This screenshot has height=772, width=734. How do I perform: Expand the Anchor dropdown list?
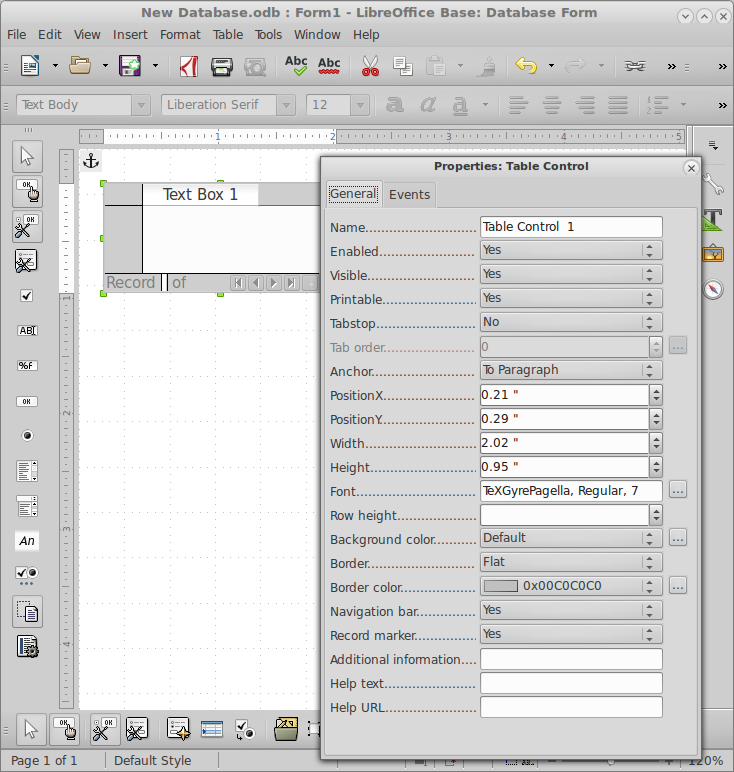[x=571, y=370]
